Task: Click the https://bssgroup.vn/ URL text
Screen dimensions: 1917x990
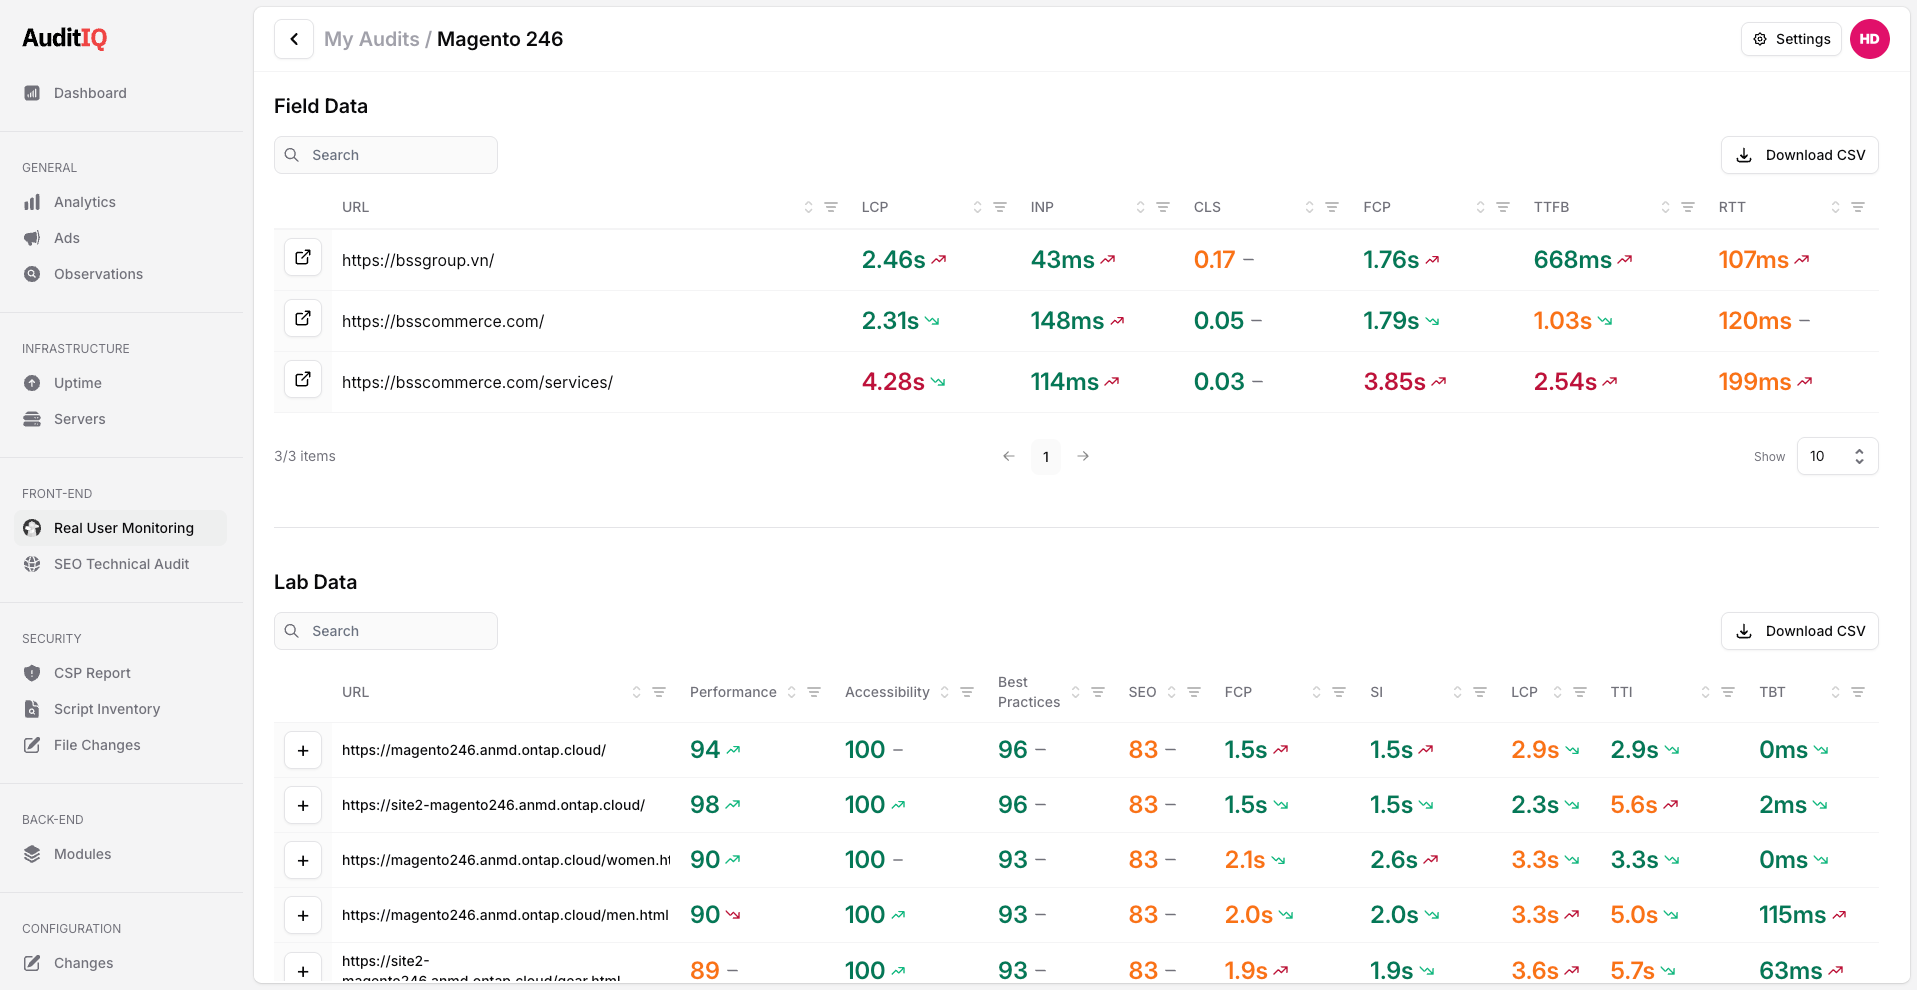Action: pyautogui.click(x=418, y=260)
